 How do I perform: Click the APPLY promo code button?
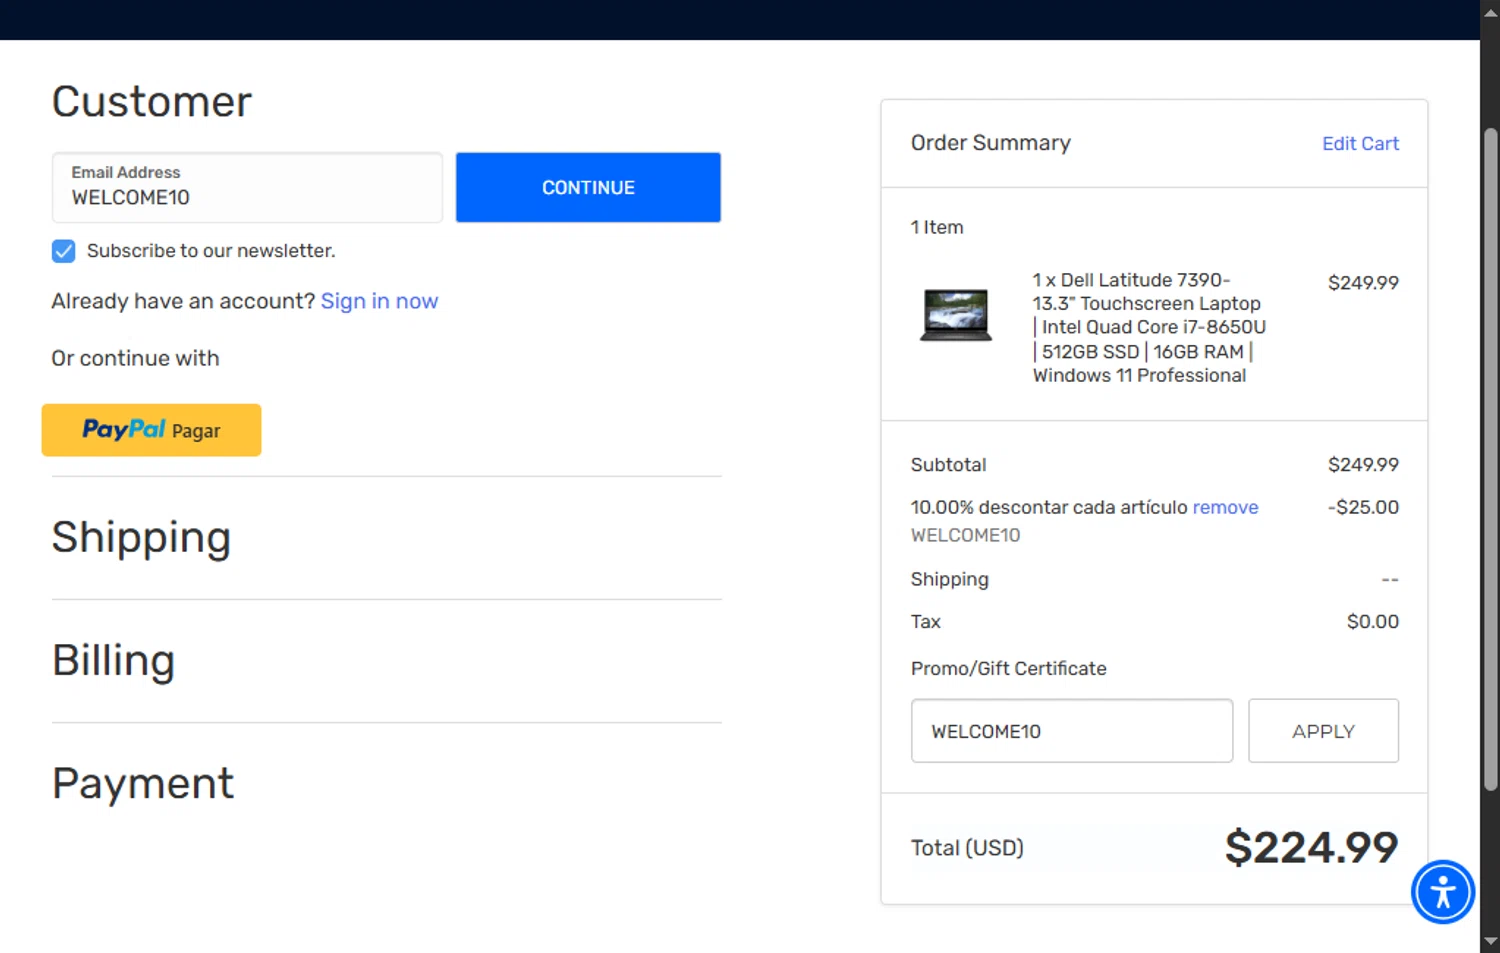tap(1323, 731)
